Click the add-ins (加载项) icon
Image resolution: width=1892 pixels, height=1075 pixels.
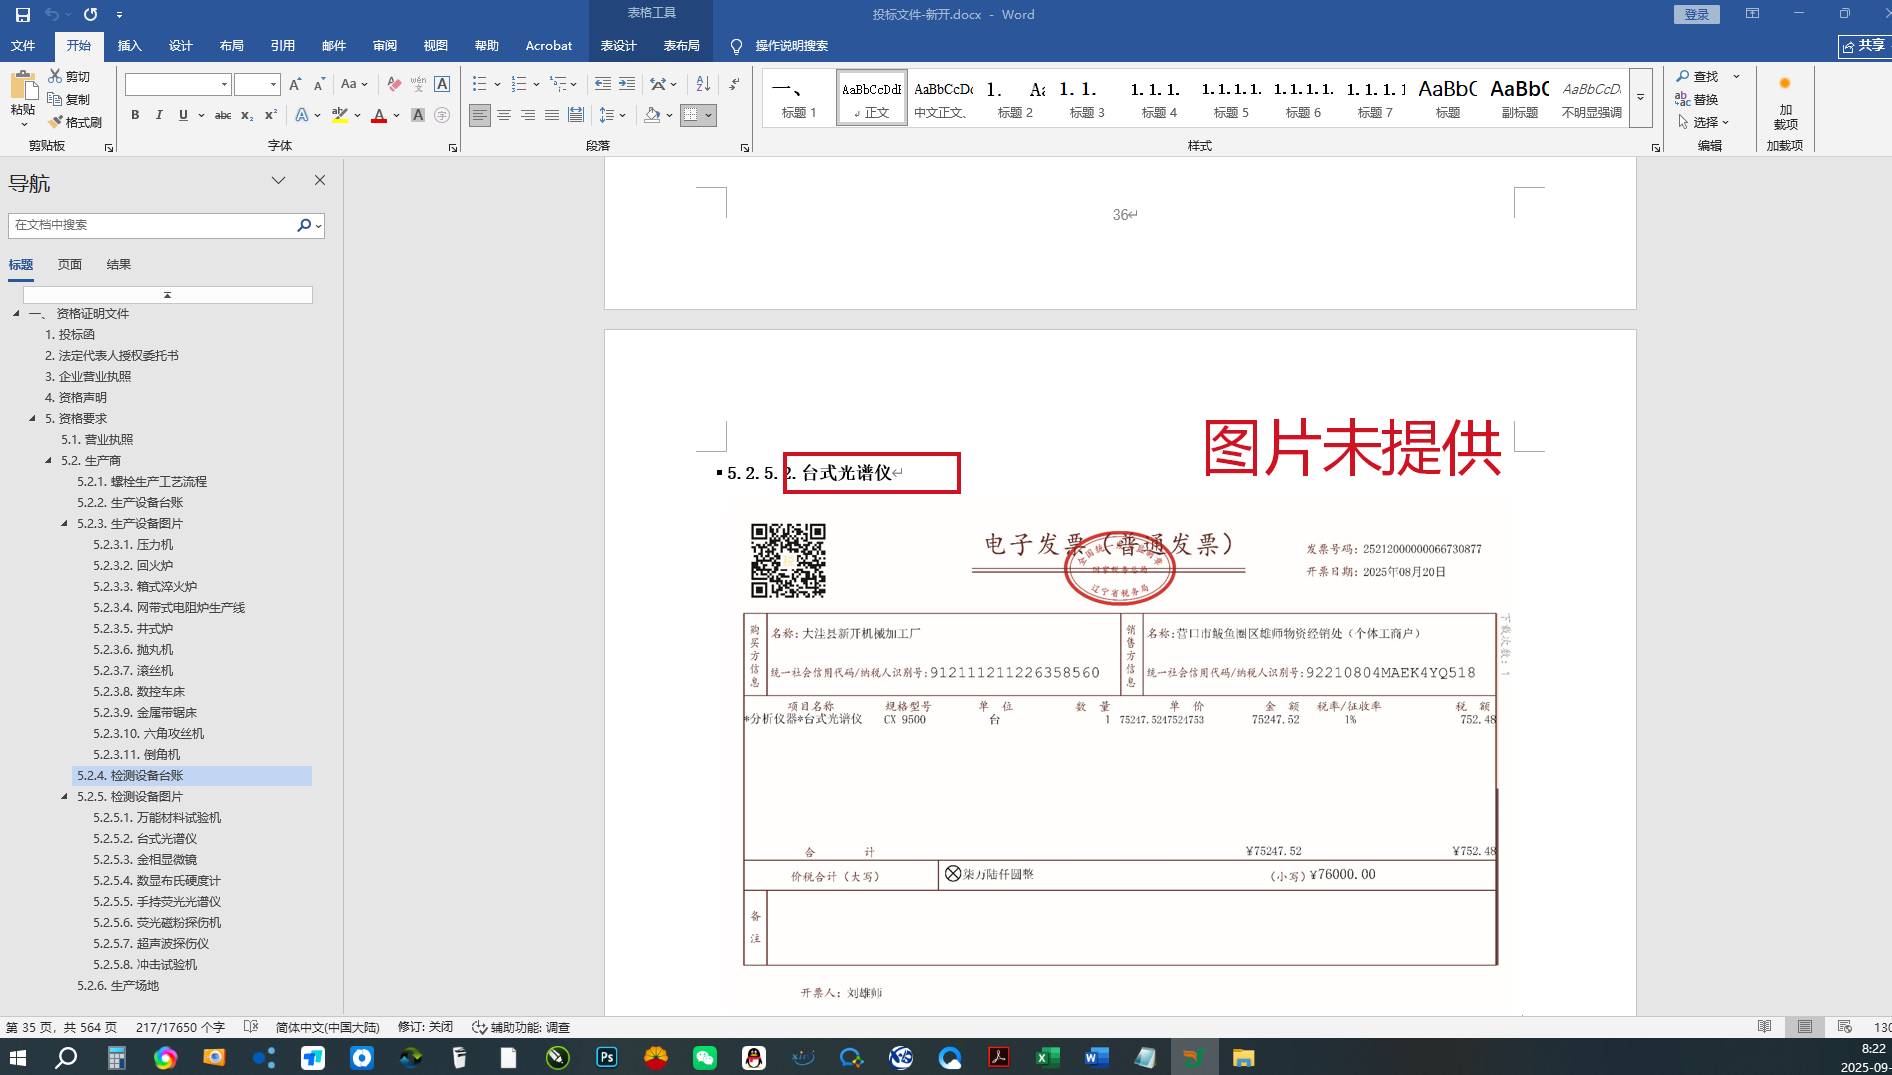click(x=1785, y=84)
